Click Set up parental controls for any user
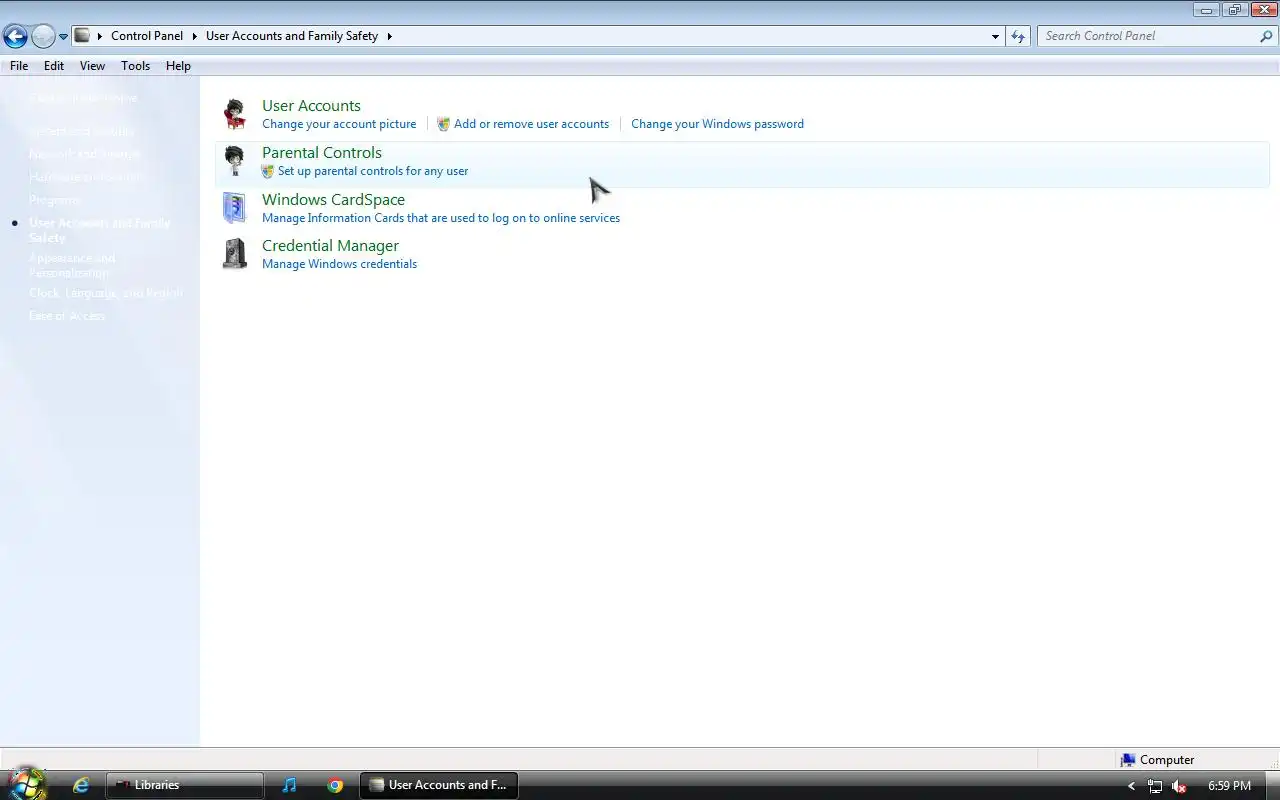Image resolution: width=1280 pixels, height=800 pixels. [373, 171]
